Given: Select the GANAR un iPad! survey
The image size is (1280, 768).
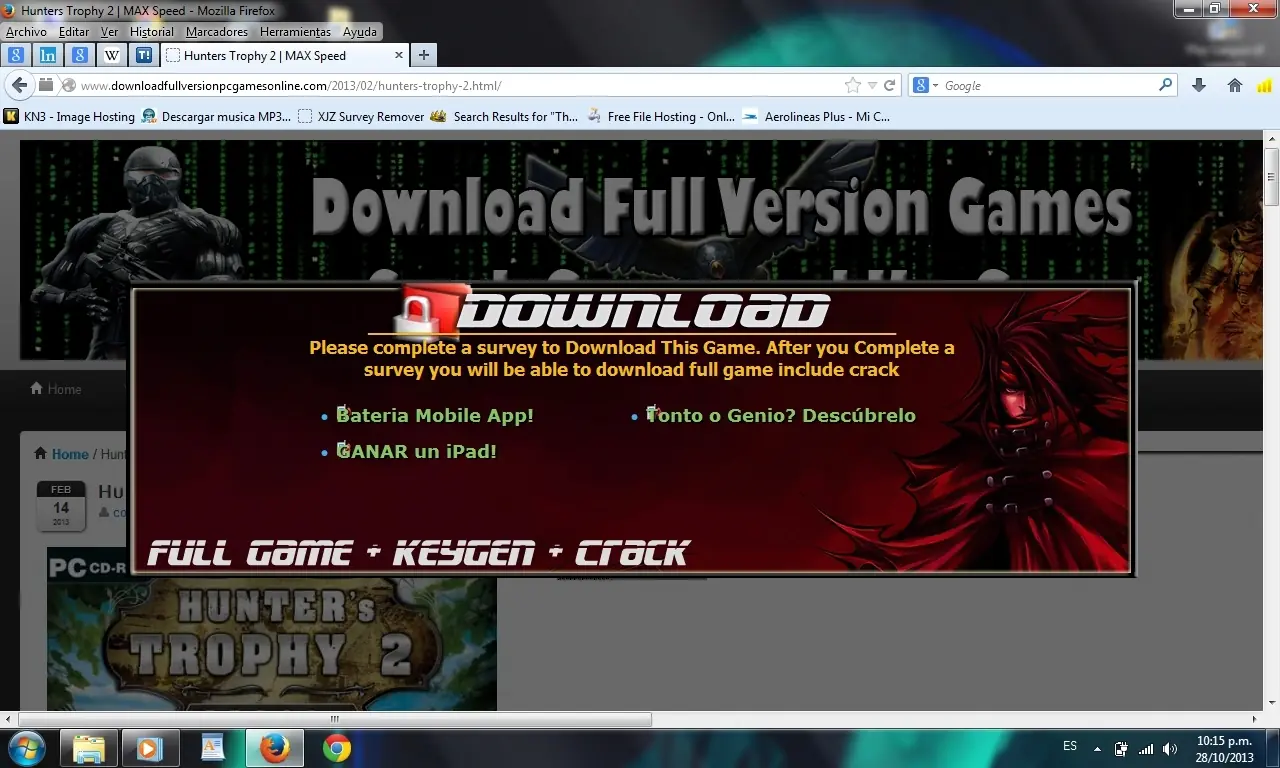Looking at the screenshot, I should (417, 451).
